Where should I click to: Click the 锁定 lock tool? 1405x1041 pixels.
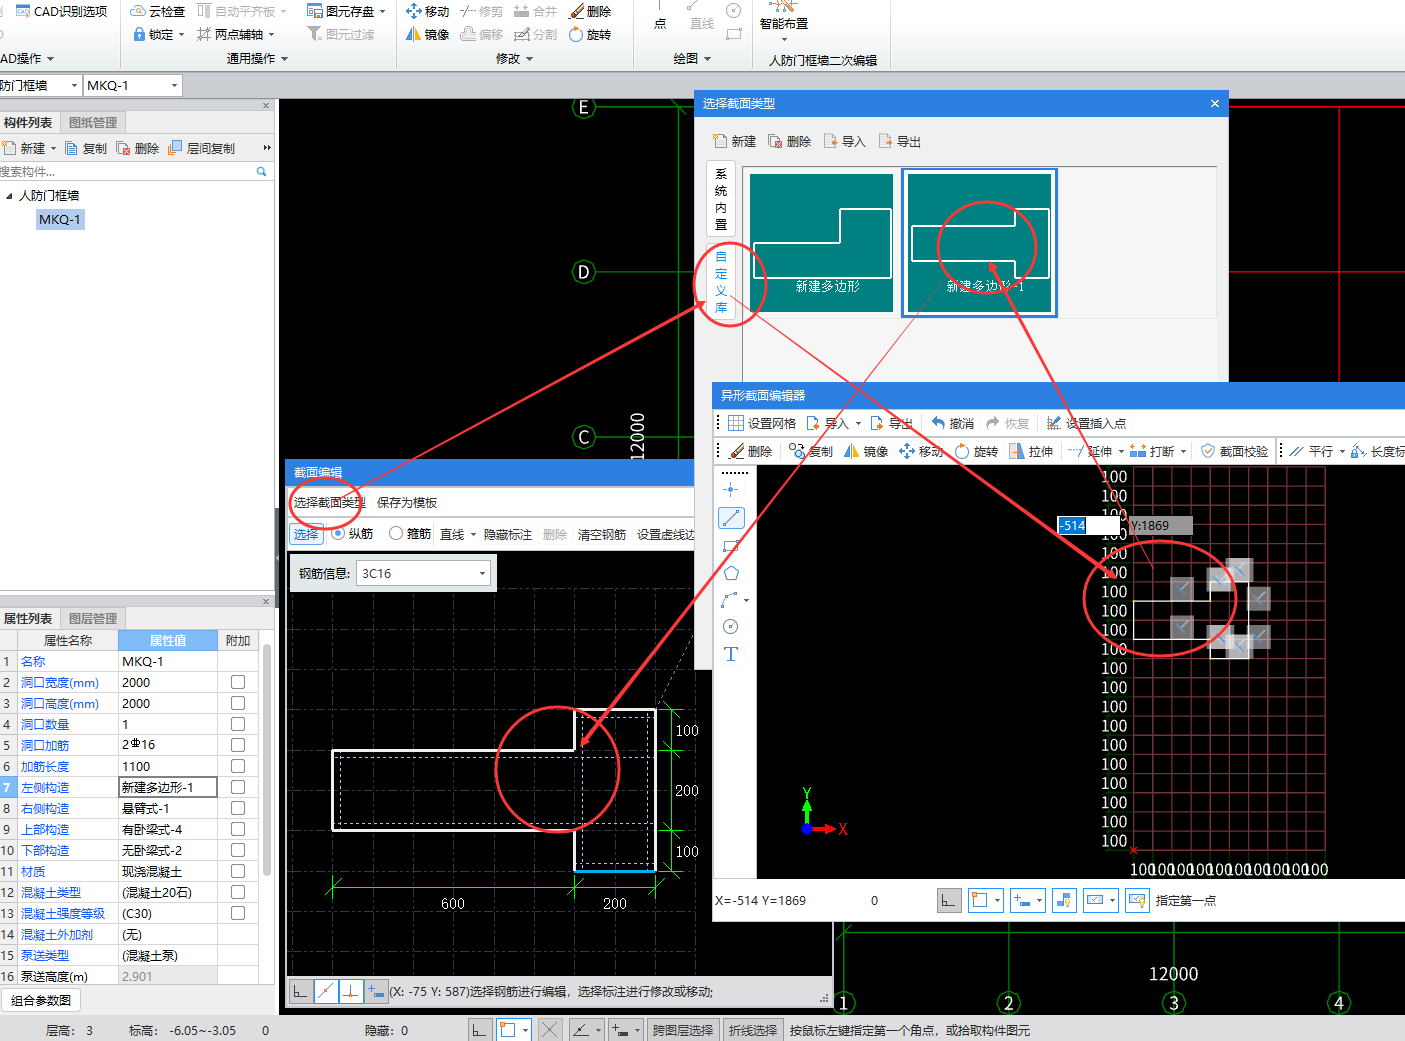[153, 34]
